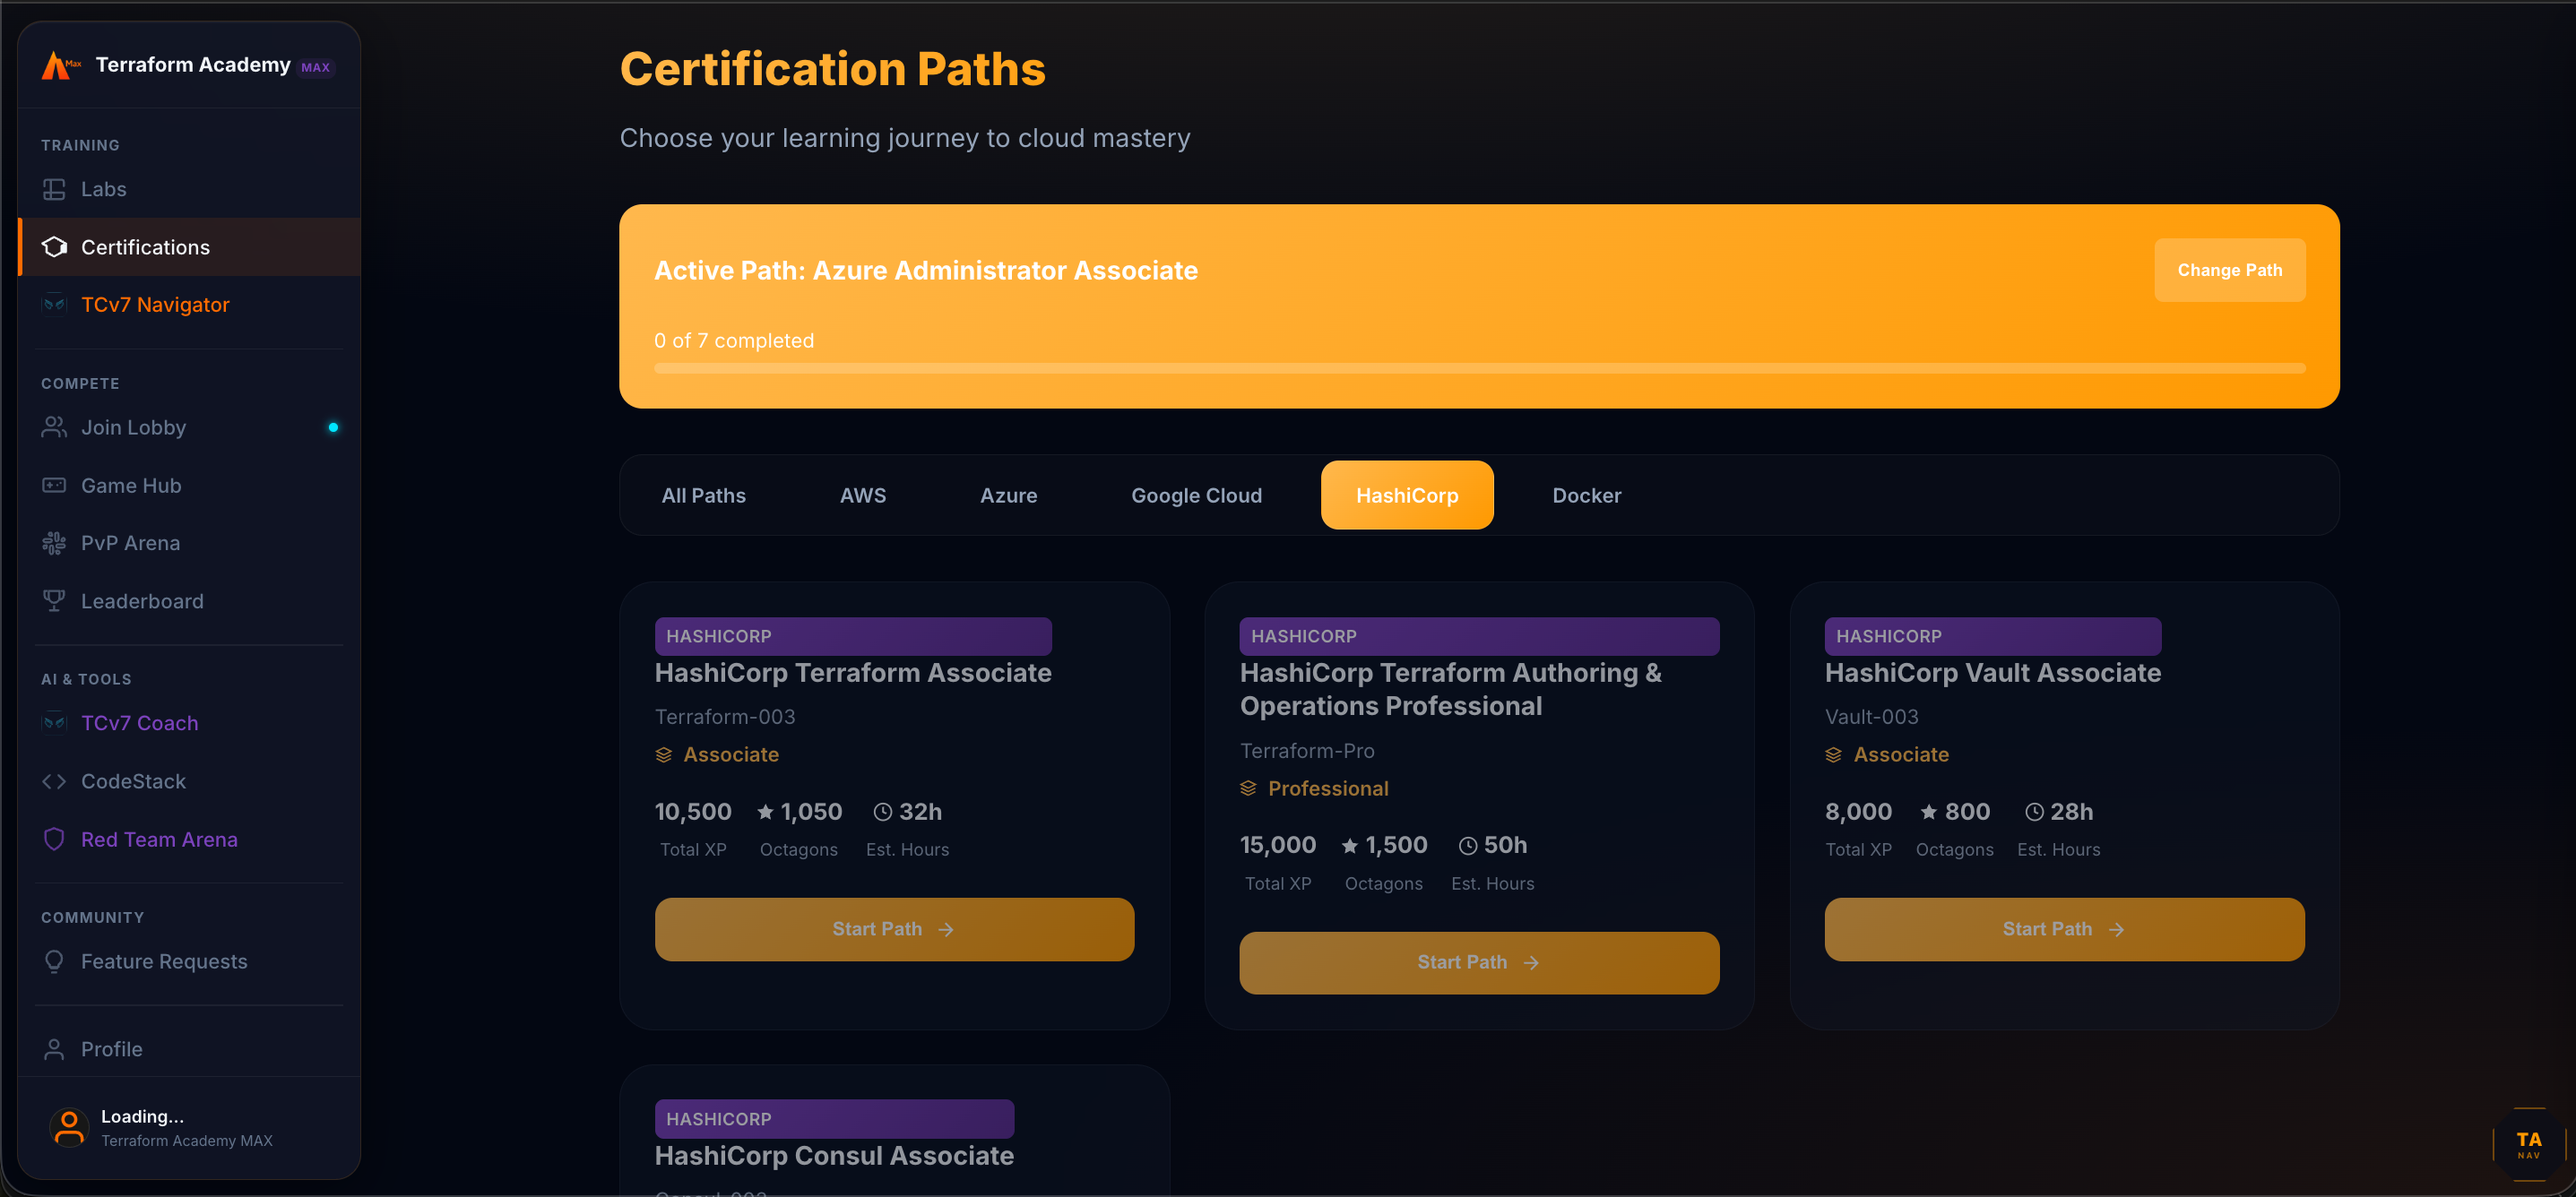This screenshot has width=2576, height=1197.
Task: Click the star icon next to 1,500 Octagons
Action: (x=1350, y=846)
